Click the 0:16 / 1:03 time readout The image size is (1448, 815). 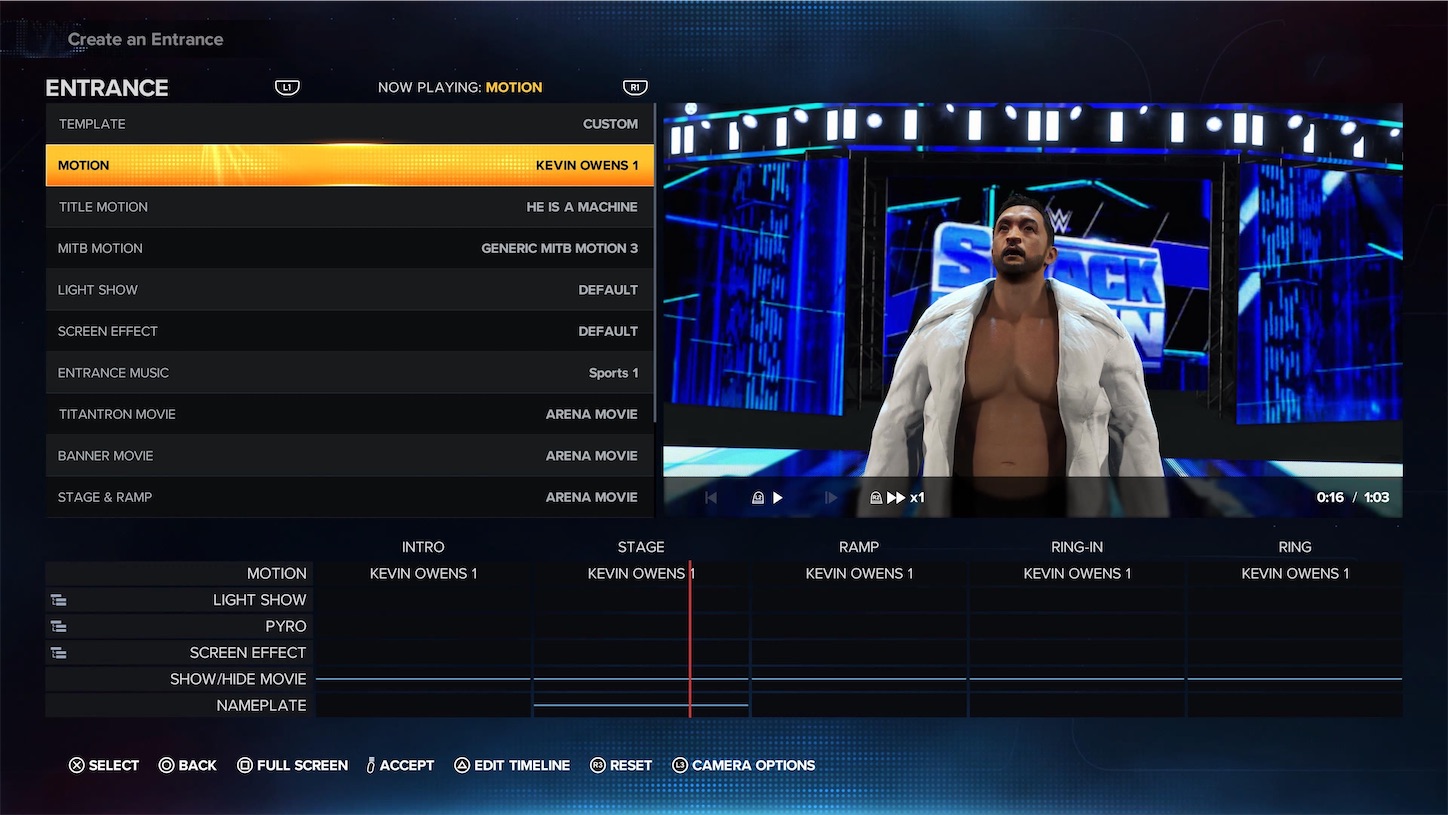[x=1353, y=497]
